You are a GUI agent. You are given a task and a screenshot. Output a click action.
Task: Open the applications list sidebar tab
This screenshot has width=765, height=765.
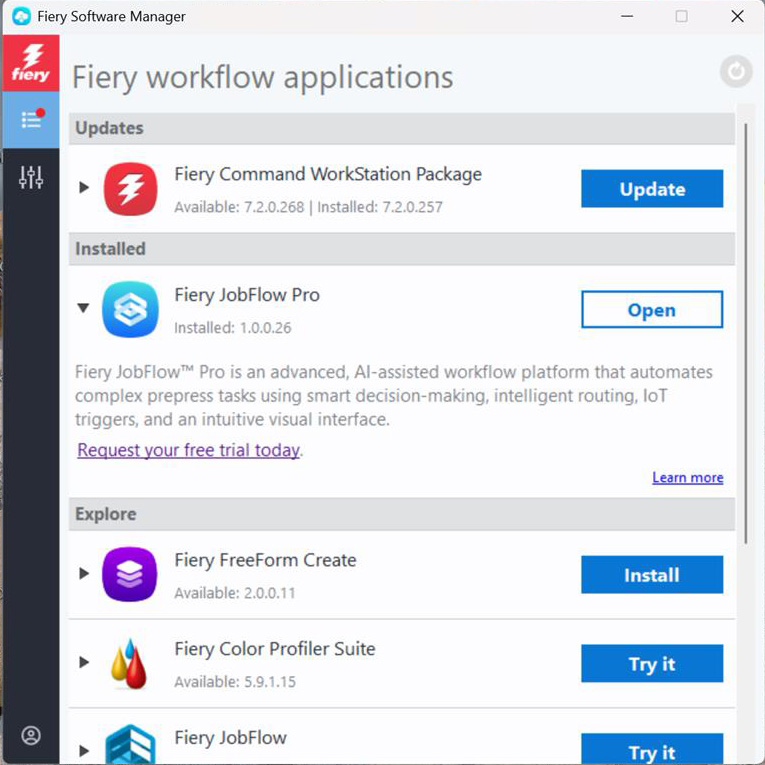coord(31,120)
